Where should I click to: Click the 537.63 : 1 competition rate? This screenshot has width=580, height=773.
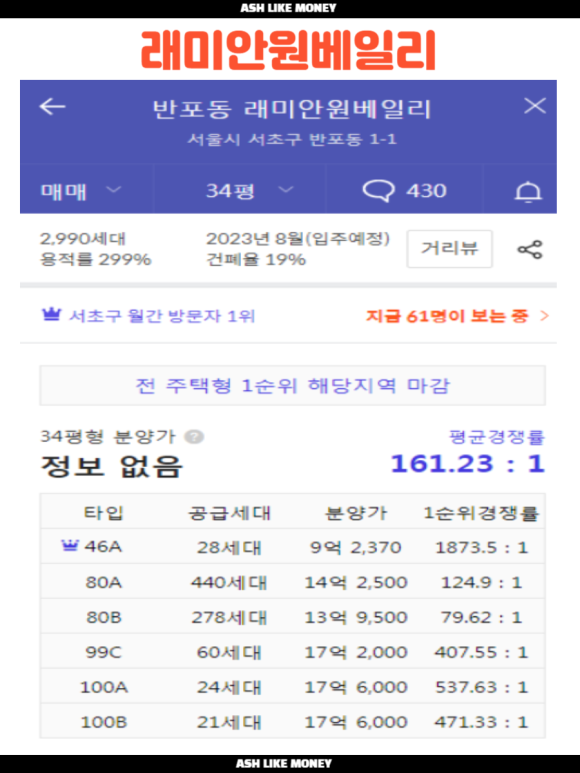(481, 687)
